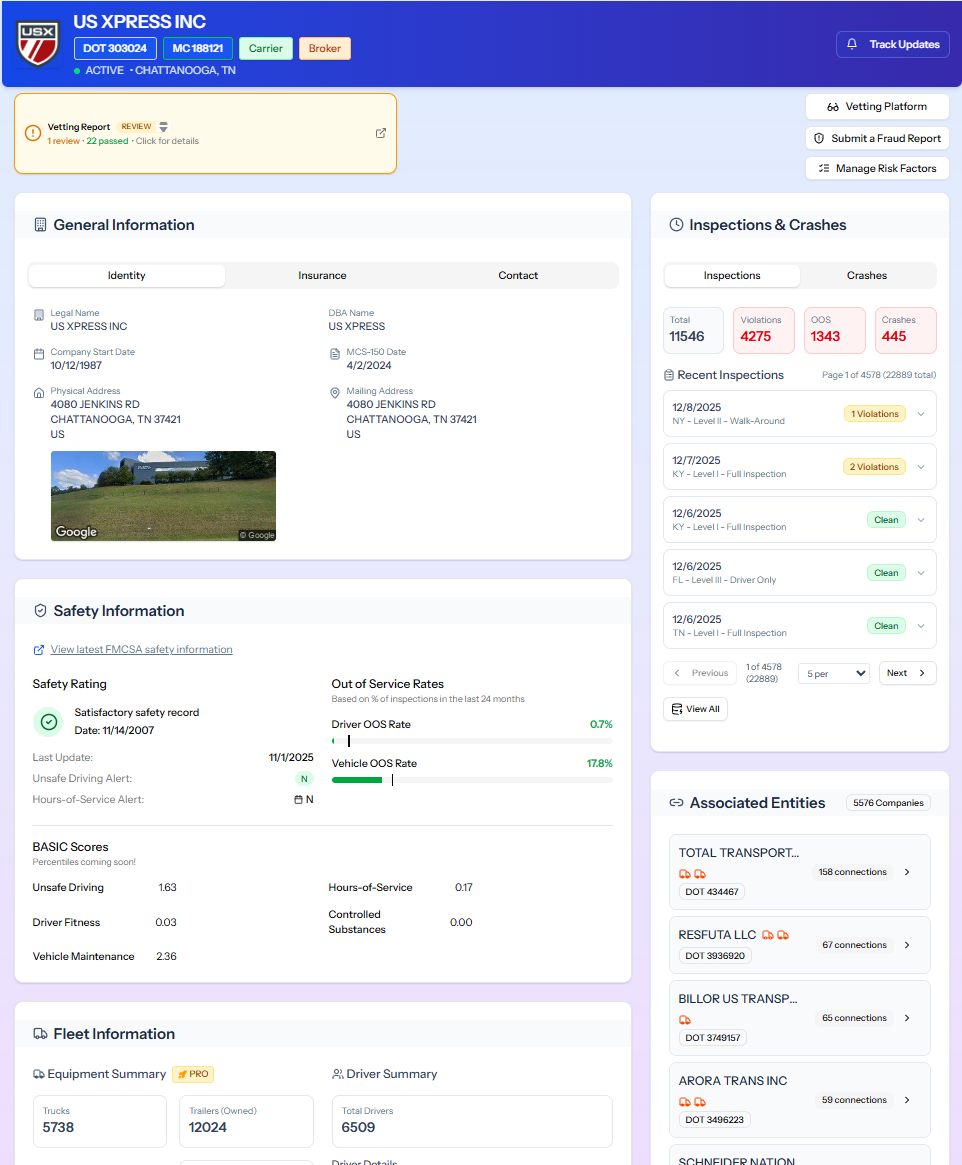Viewport: 962px width, 1165px height.
Task: Click the Google street view thumbnail
Action: tap(163, 496)
